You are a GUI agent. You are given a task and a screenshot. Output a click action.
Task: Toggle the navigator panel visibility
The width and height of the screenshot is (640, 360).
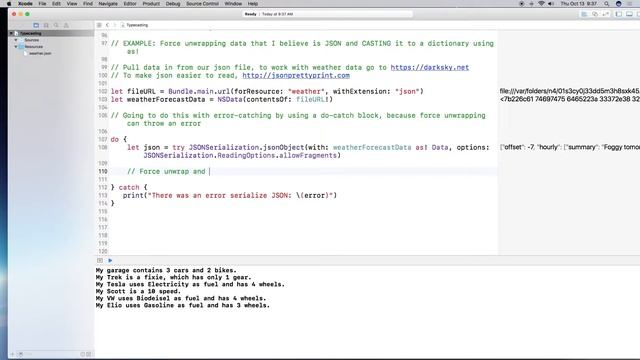619,14
